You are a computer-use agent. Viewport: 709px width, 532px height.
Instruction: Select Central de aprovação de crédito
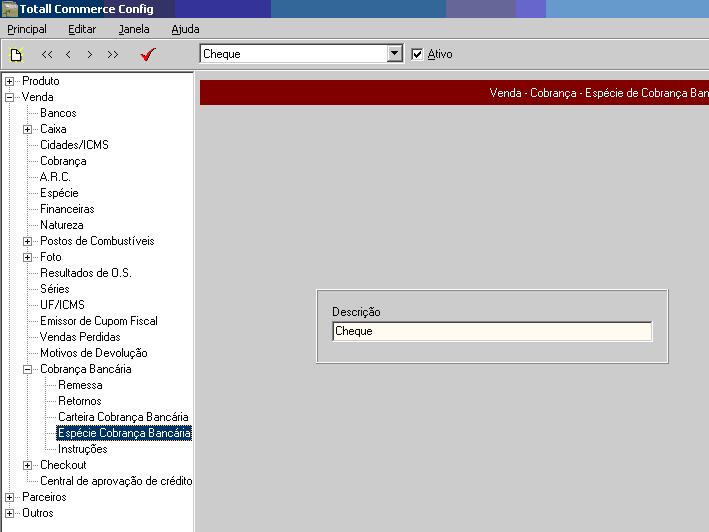coord(116,481)
